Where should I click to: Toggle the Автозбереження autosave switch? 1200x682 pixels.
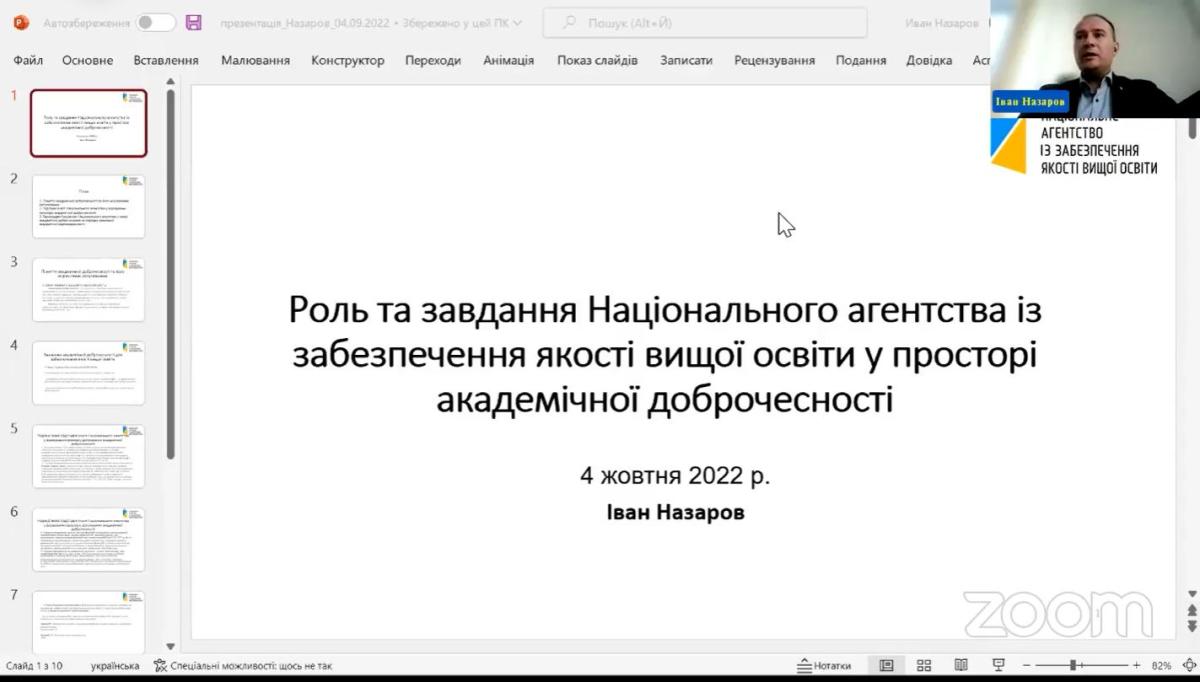tap(156, 22)
